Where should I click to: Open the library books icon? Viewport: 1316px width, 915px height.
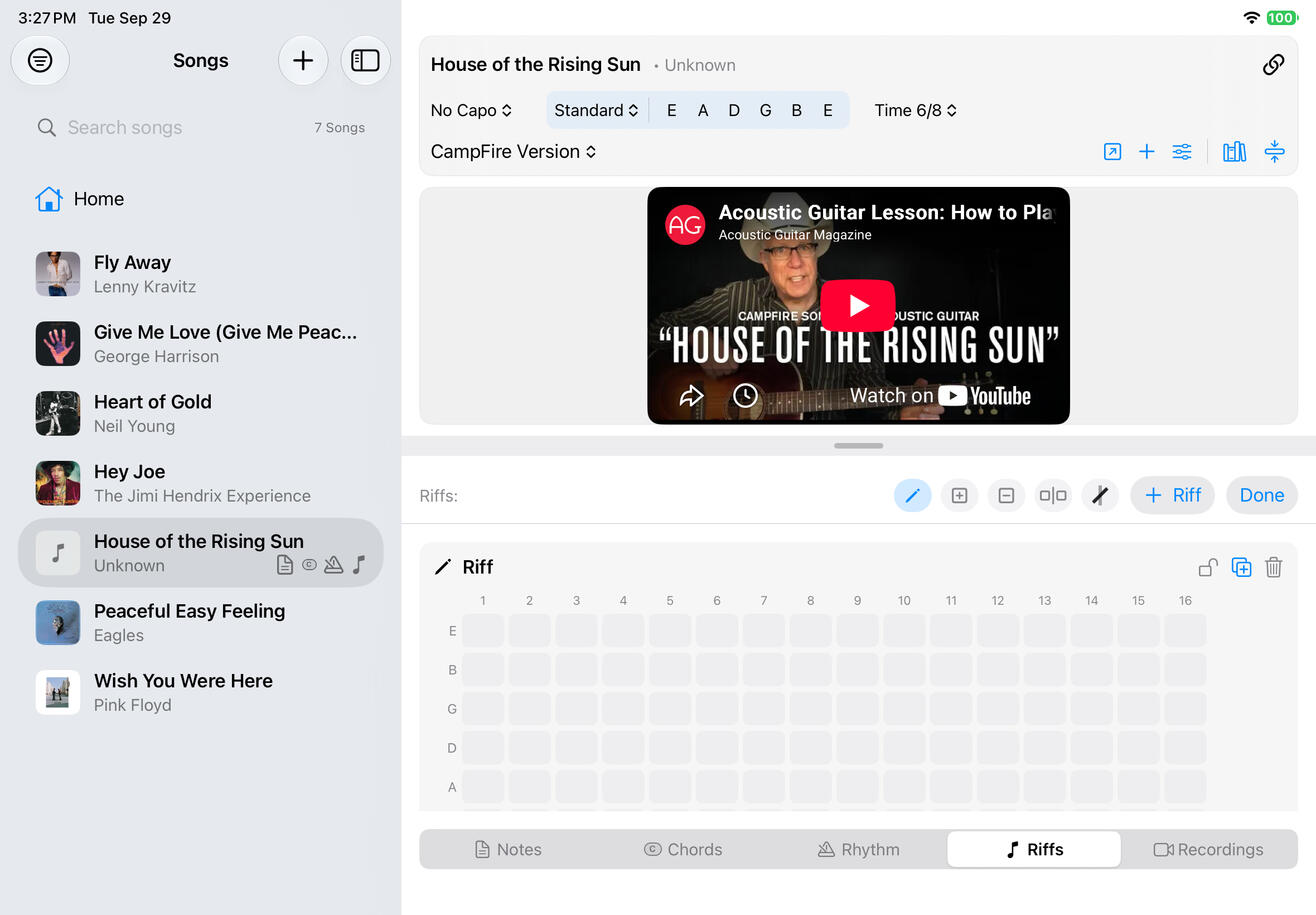[x=1235, y=152]
